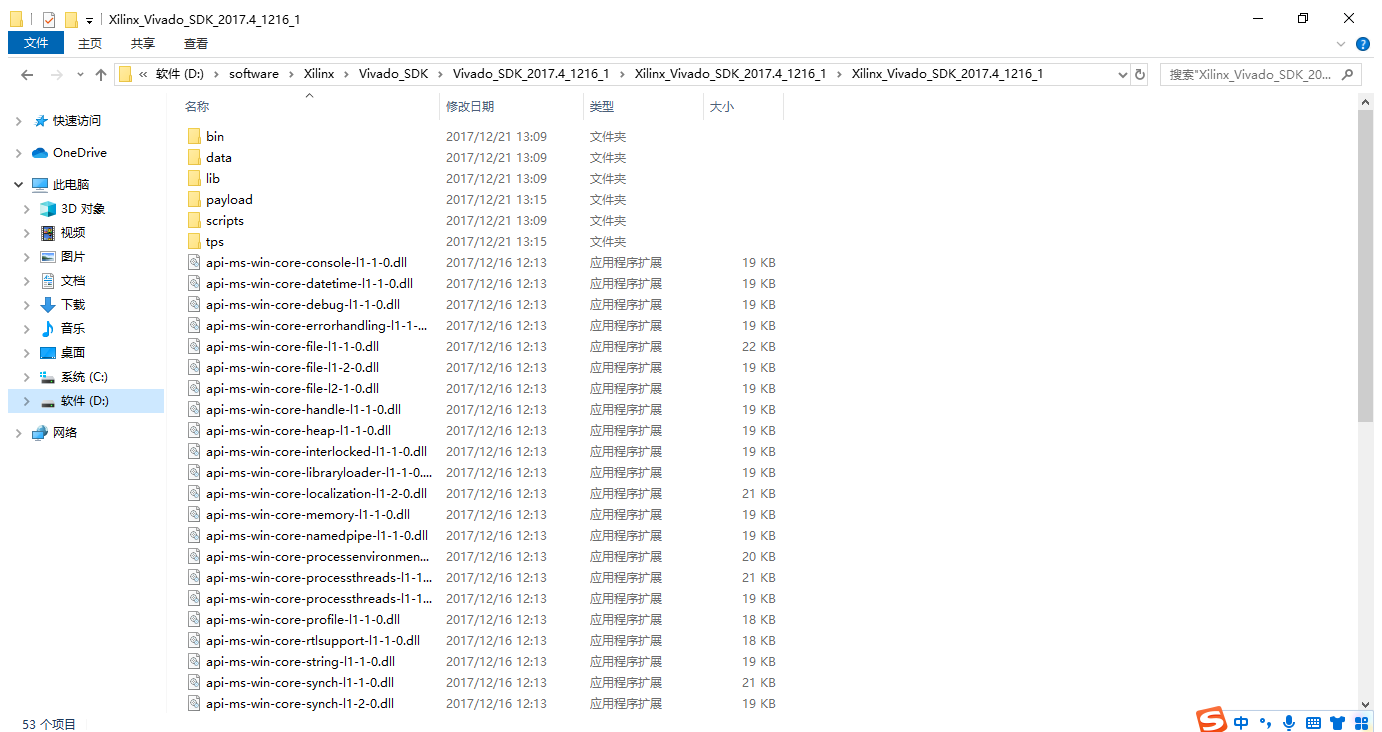Select api-ms-win-core-memory-l1-1-0.dll
The height and width of the screenshot is (732, 1382).
[308, 515]
